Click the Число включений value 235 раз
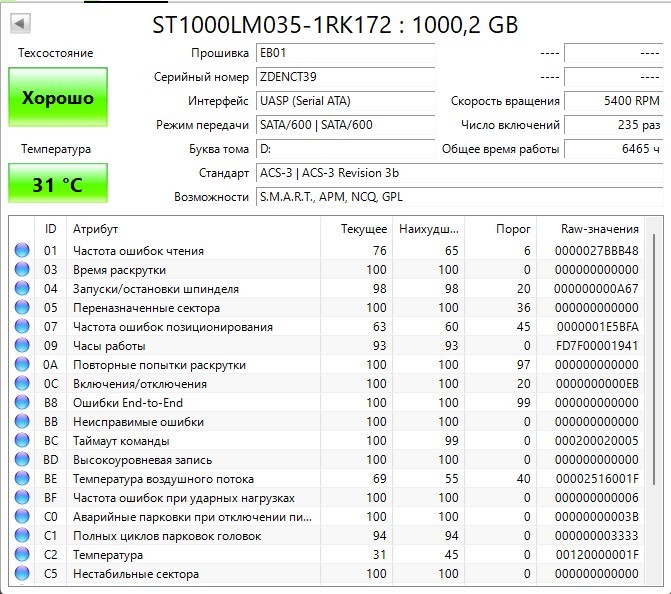The width and height of the screenshot is (671, 594). pos(613,125)
